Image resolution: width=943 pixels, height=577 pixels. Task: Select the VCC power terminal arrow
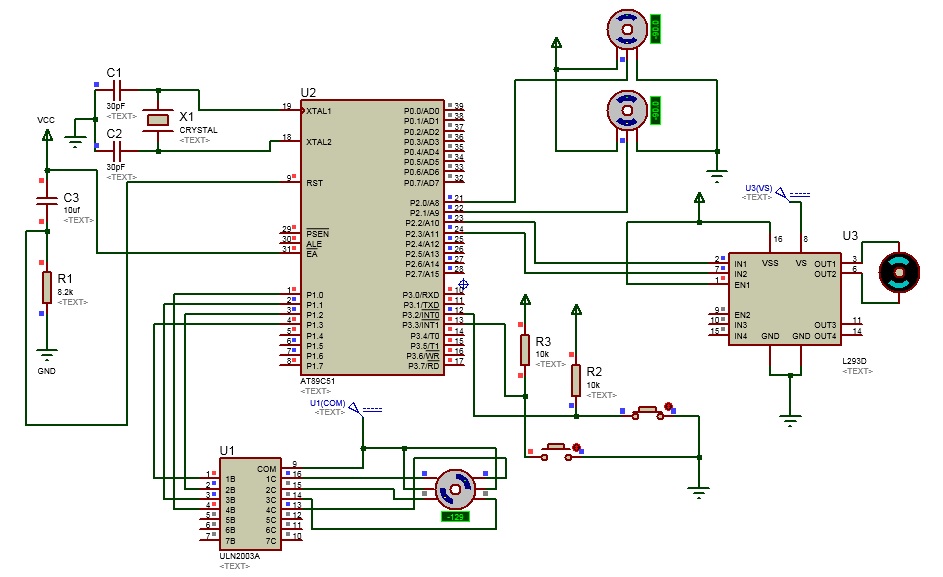47,135
